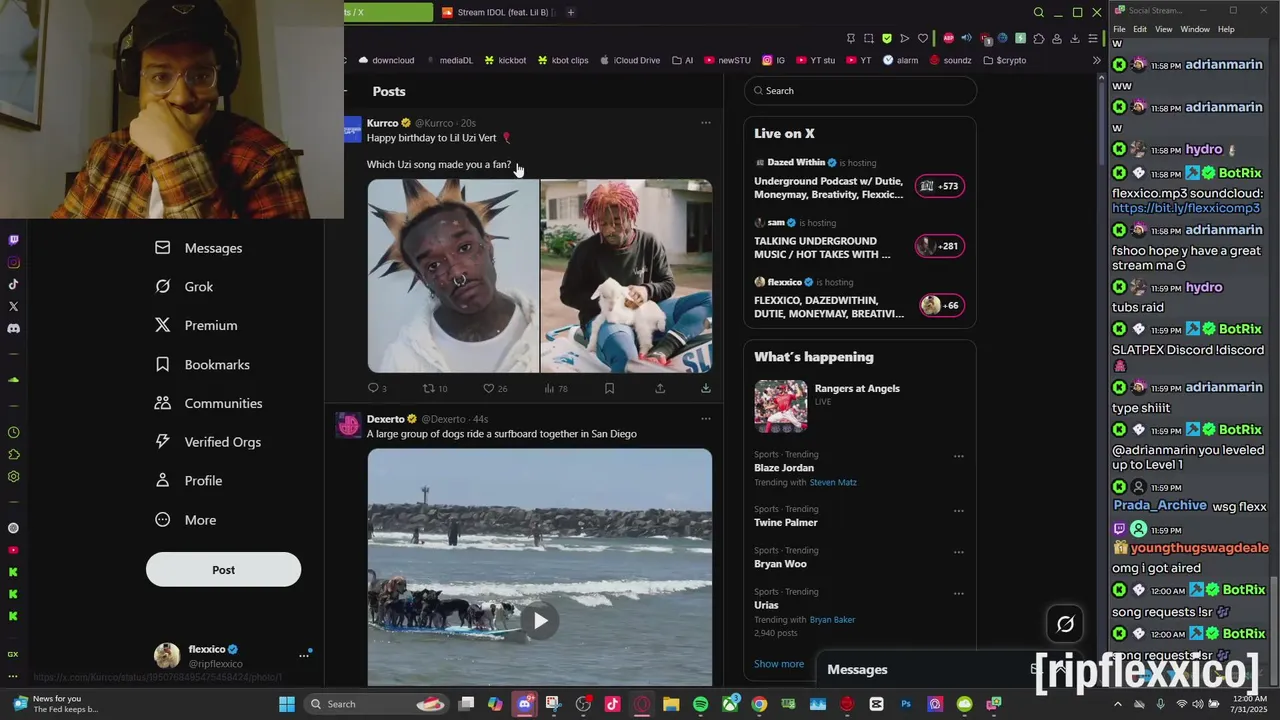Join Dazed Within's Underground Podcast space

pos(940,186)
